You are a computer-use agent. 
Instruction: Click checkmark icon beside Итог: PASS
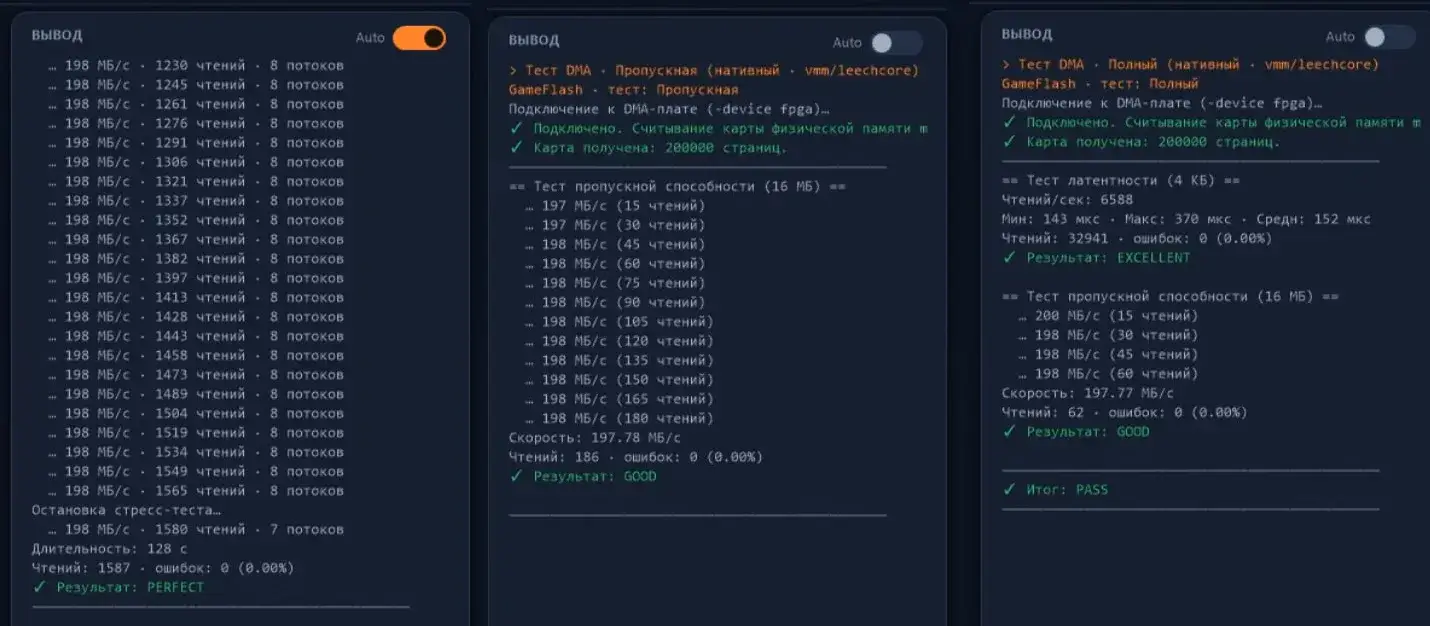pos(1009,490)
